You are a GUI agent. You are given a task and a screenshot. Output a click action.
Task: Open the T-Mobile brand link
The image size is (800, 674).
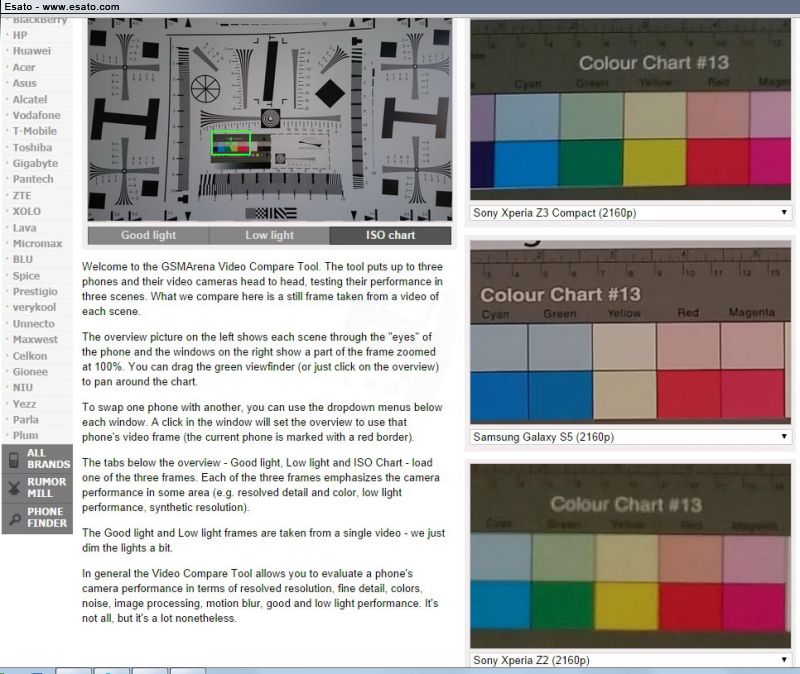pos(35,131)
